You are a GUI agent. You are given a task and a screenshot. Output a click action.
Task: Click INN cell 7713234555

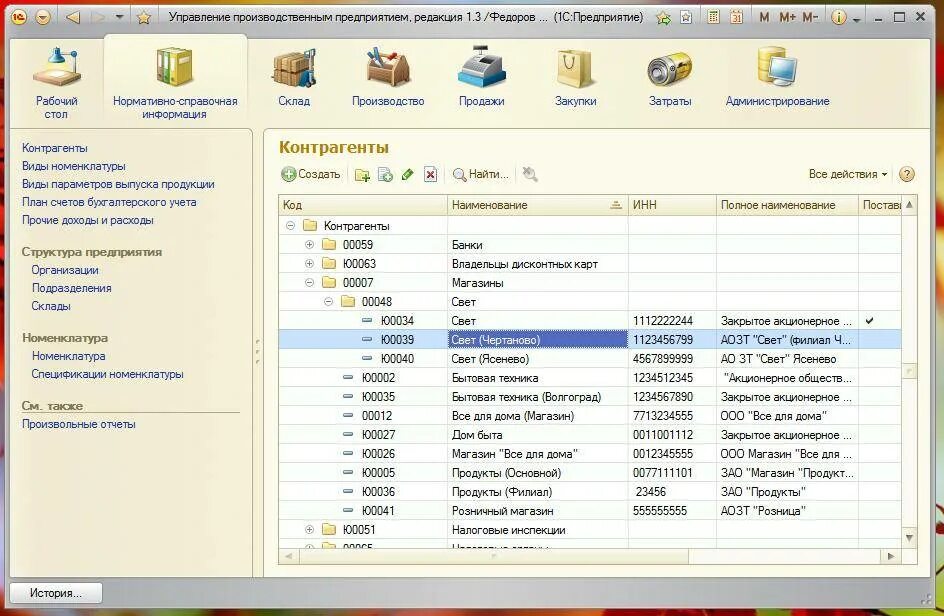pyautogui.click(x=672, y=416)
